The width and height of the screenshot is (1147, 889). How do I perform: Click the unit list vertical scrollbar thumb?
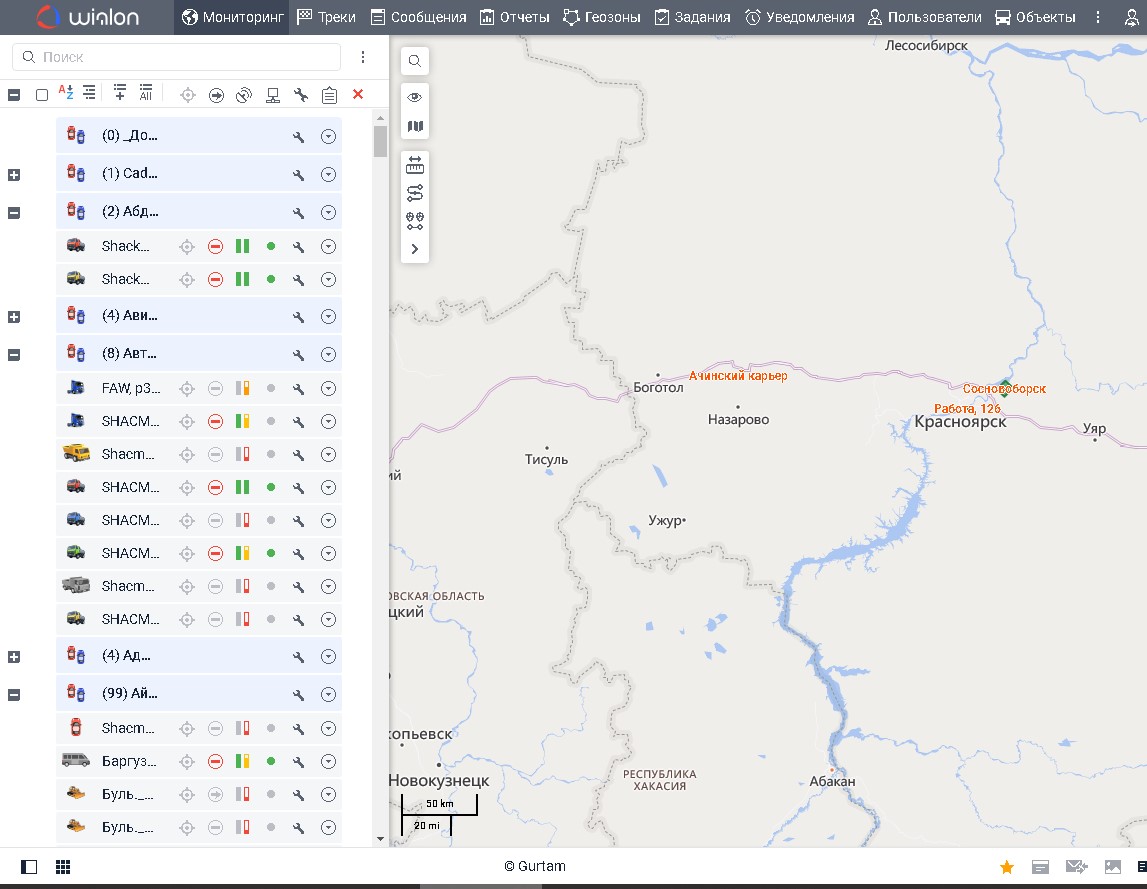click(380, 141)
